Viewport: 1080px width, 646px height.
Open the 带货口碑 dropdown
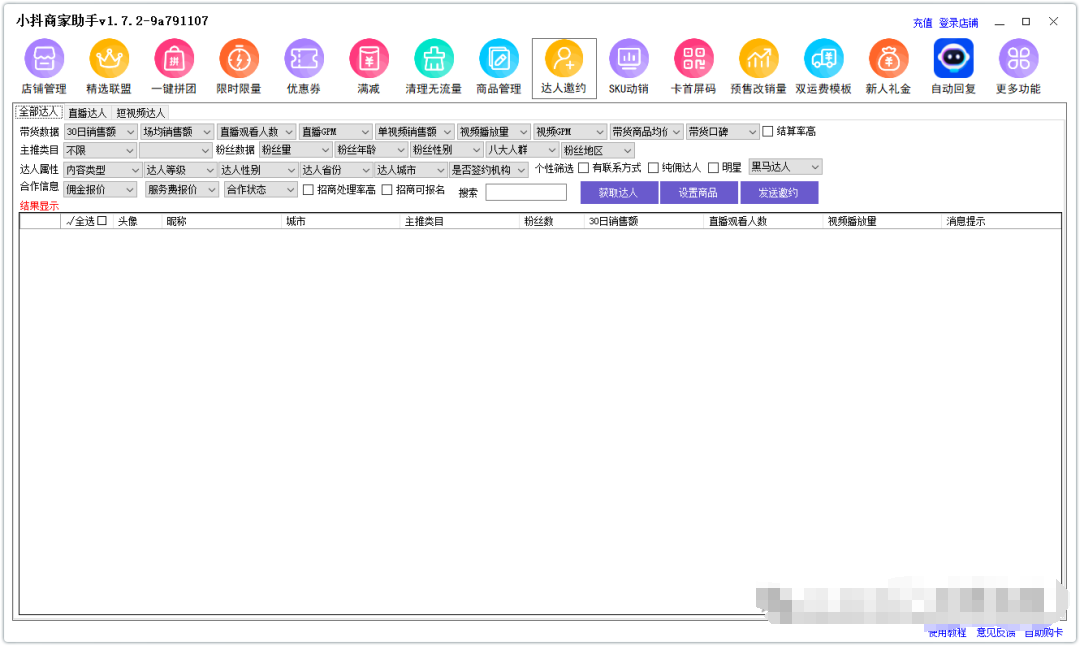coord(723,132)
